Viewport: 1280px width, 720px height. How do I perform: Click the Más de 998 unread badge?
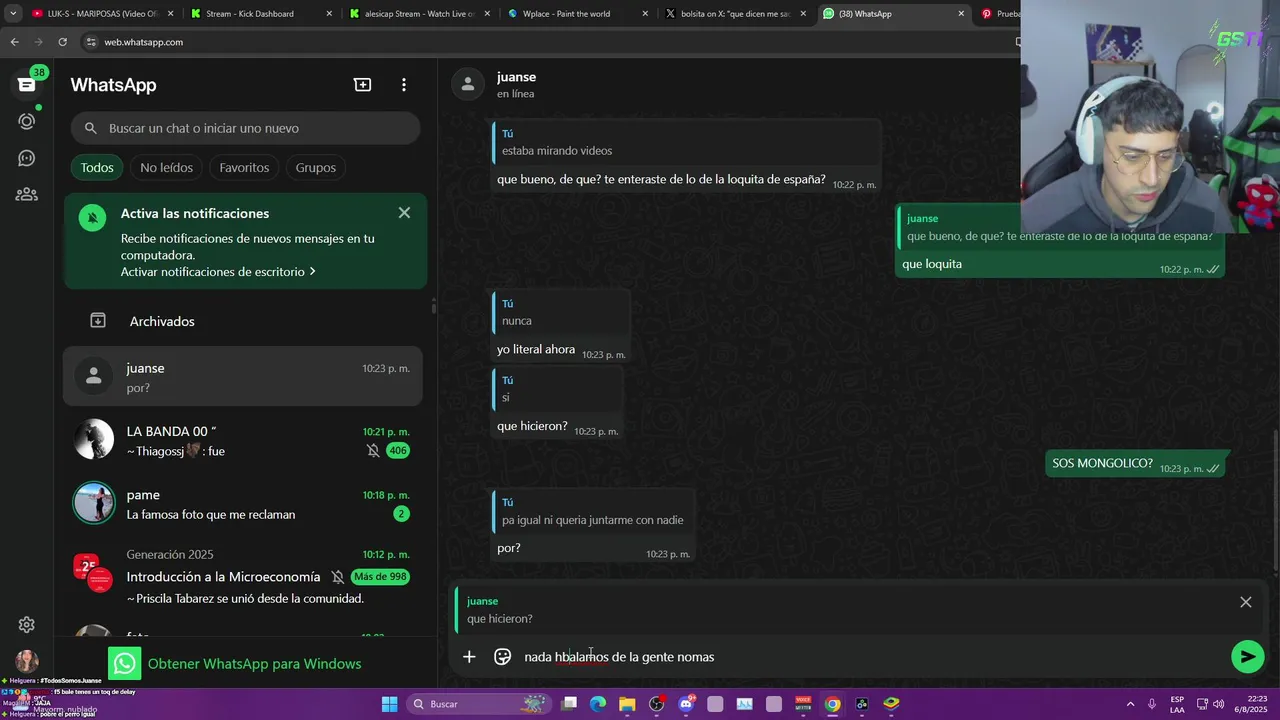[380, 577]
